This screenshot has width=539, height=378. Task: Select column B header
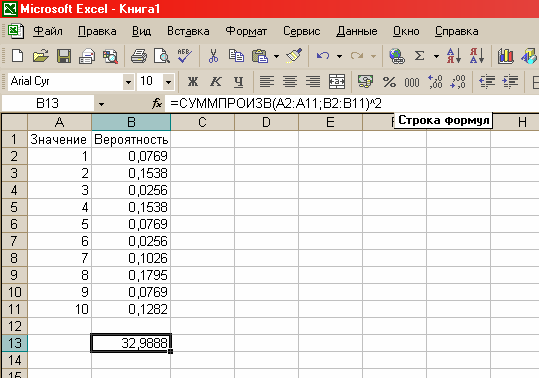pyautogui.click(x=131, y=122)
